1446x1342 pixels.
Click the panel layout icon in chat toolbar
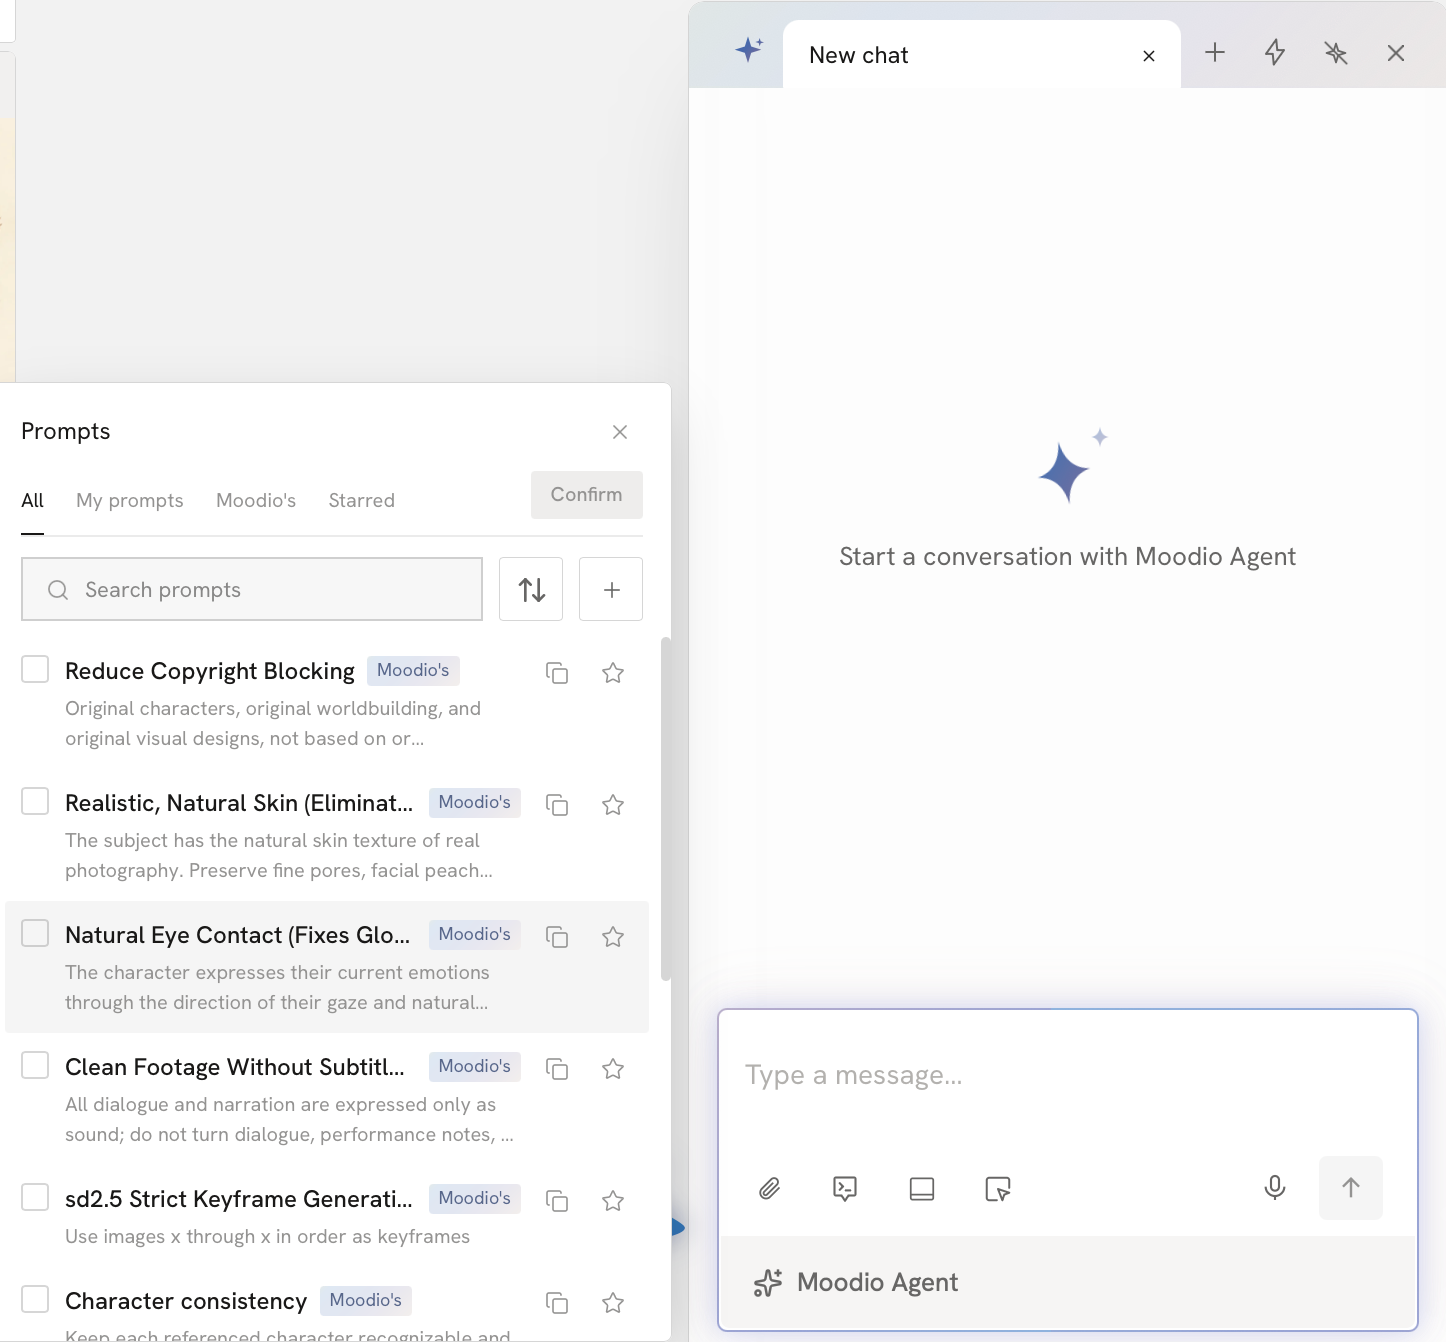click(x=922, y=1188)
